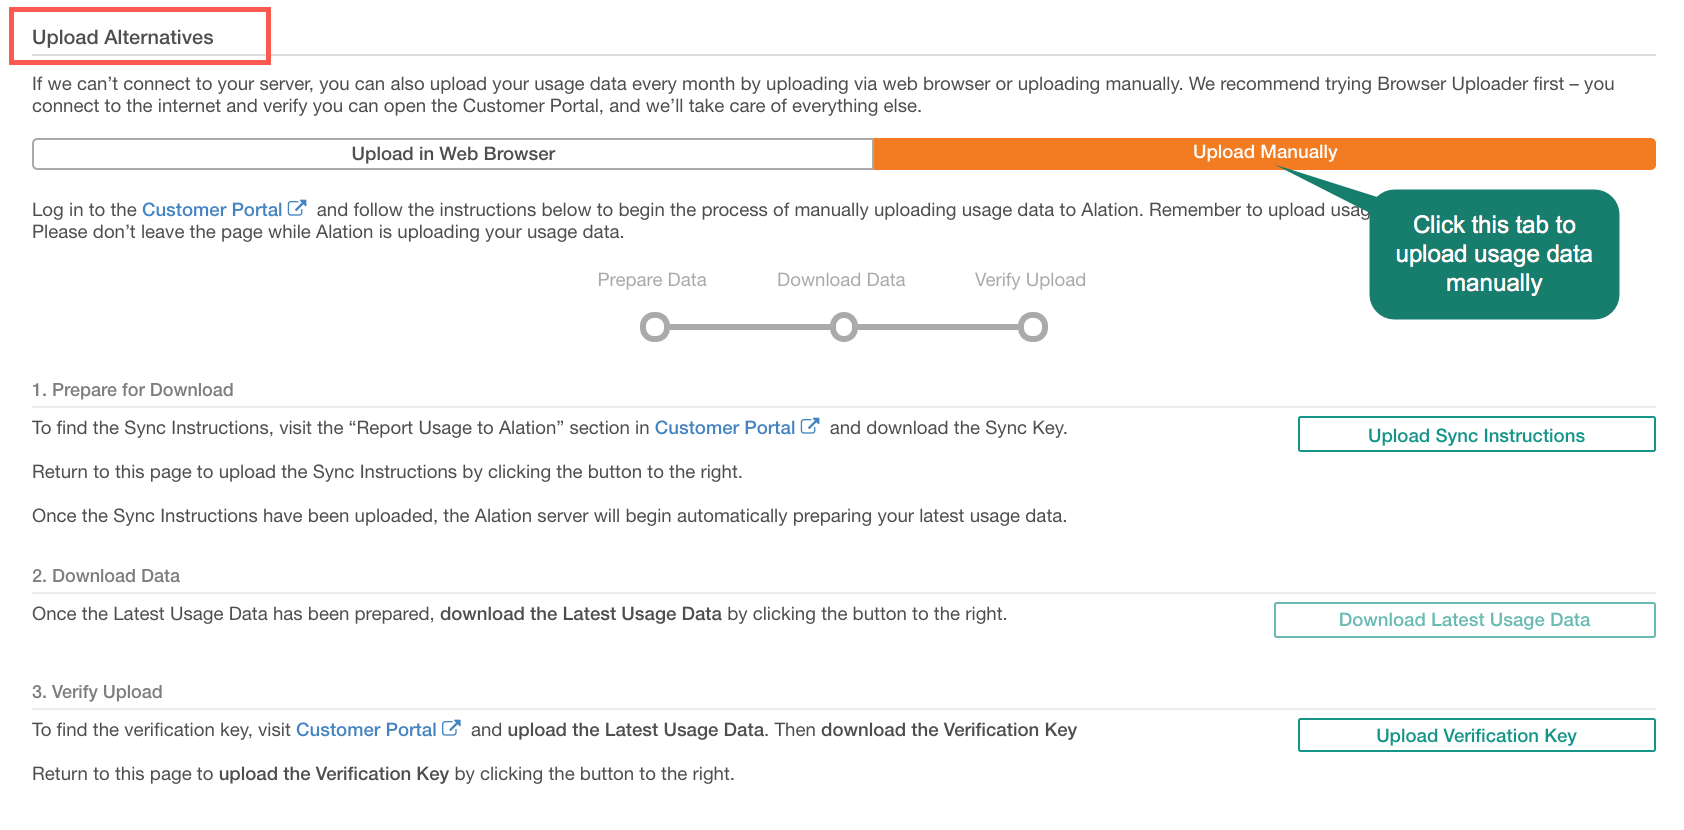Open Customer Portal link in Verify step
The height and width of the screenshot is (830, 1684).
point(366,730)
